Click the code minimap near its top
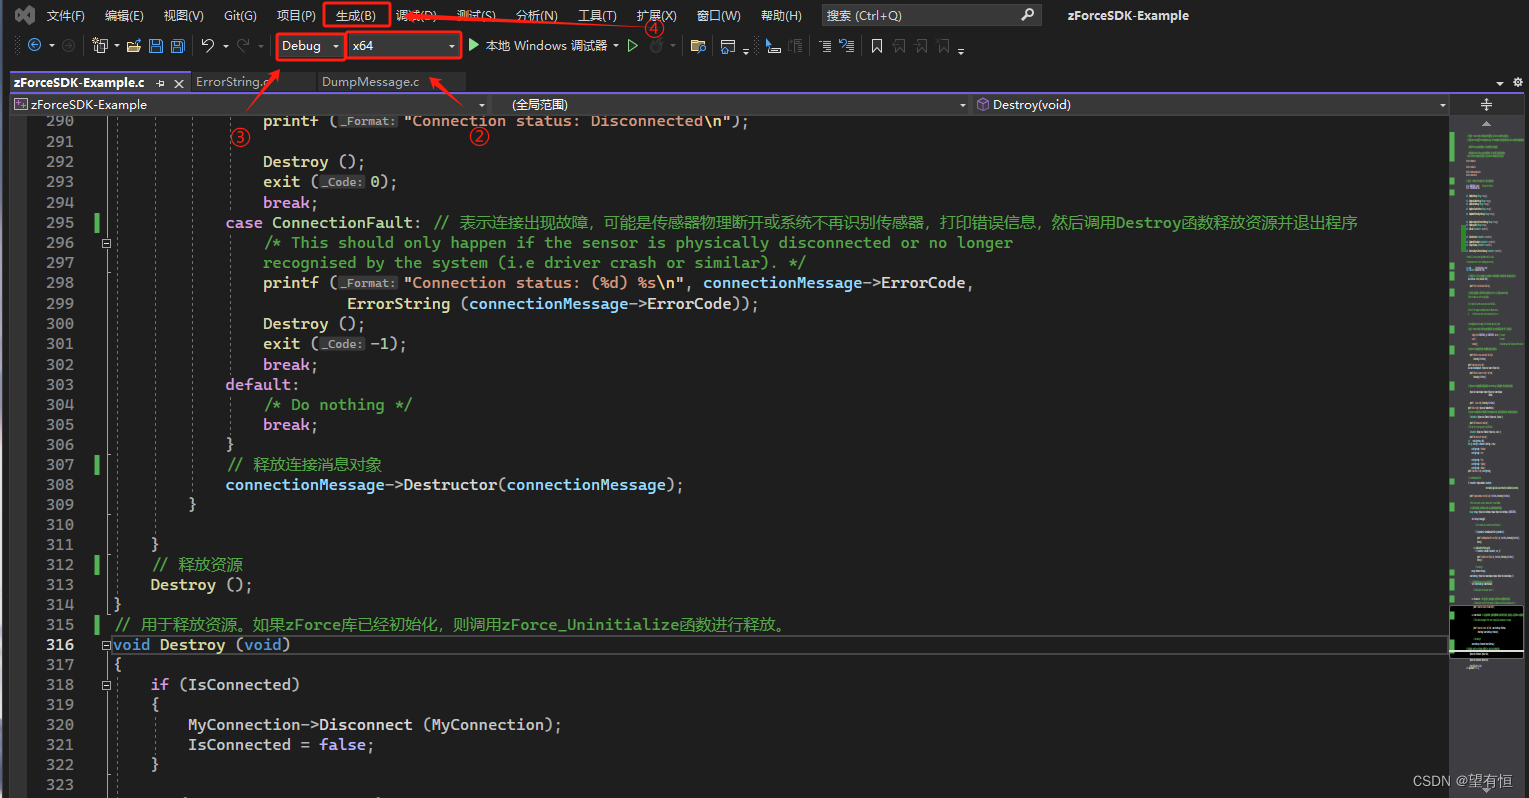Screen dimensions: 1529x798 click(x=1486, y=145)
